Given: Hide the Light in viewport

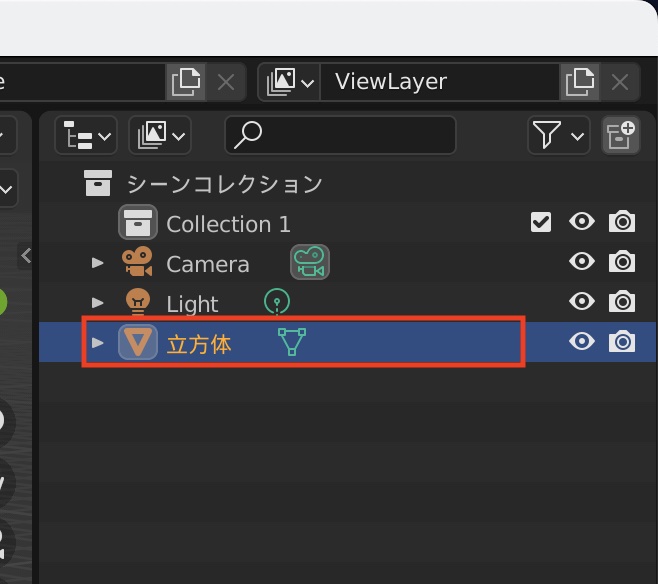Looking at the screenshot, I should tap(581, 302).
